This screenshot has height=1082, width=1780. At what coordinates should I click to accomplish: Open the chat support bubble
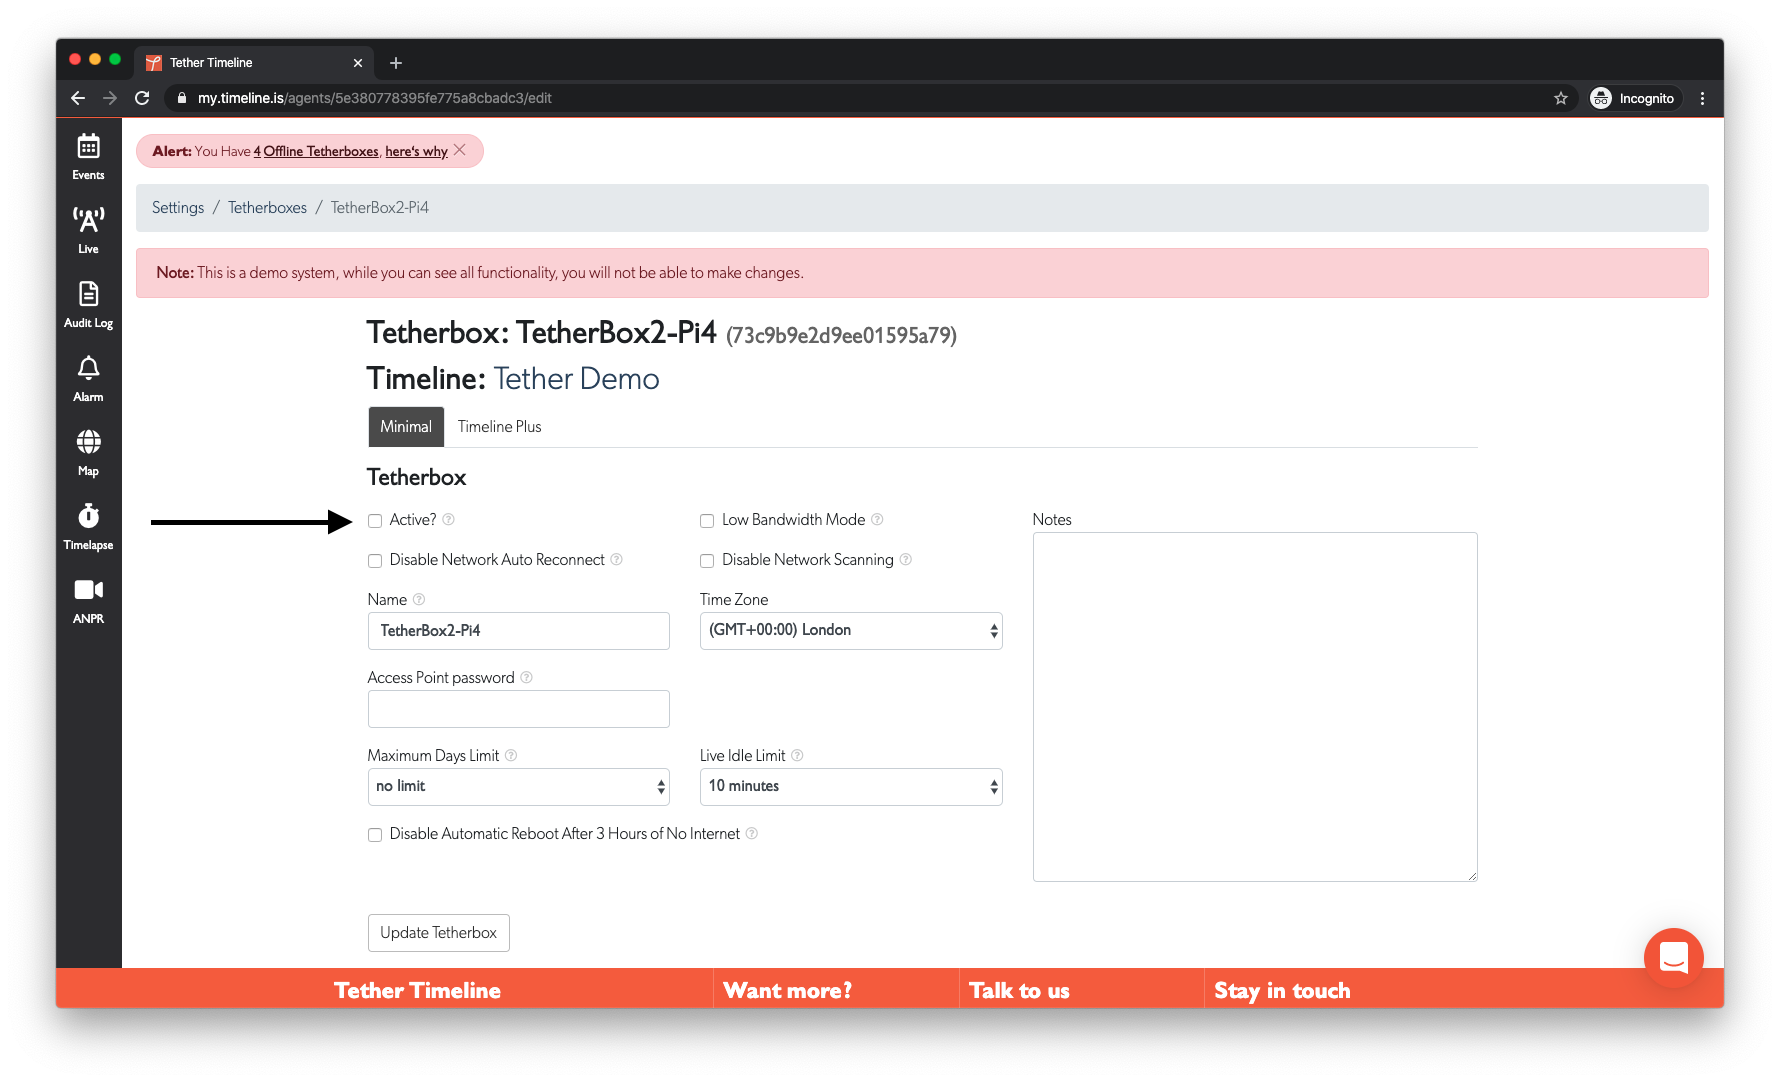tap(1673, 957)
